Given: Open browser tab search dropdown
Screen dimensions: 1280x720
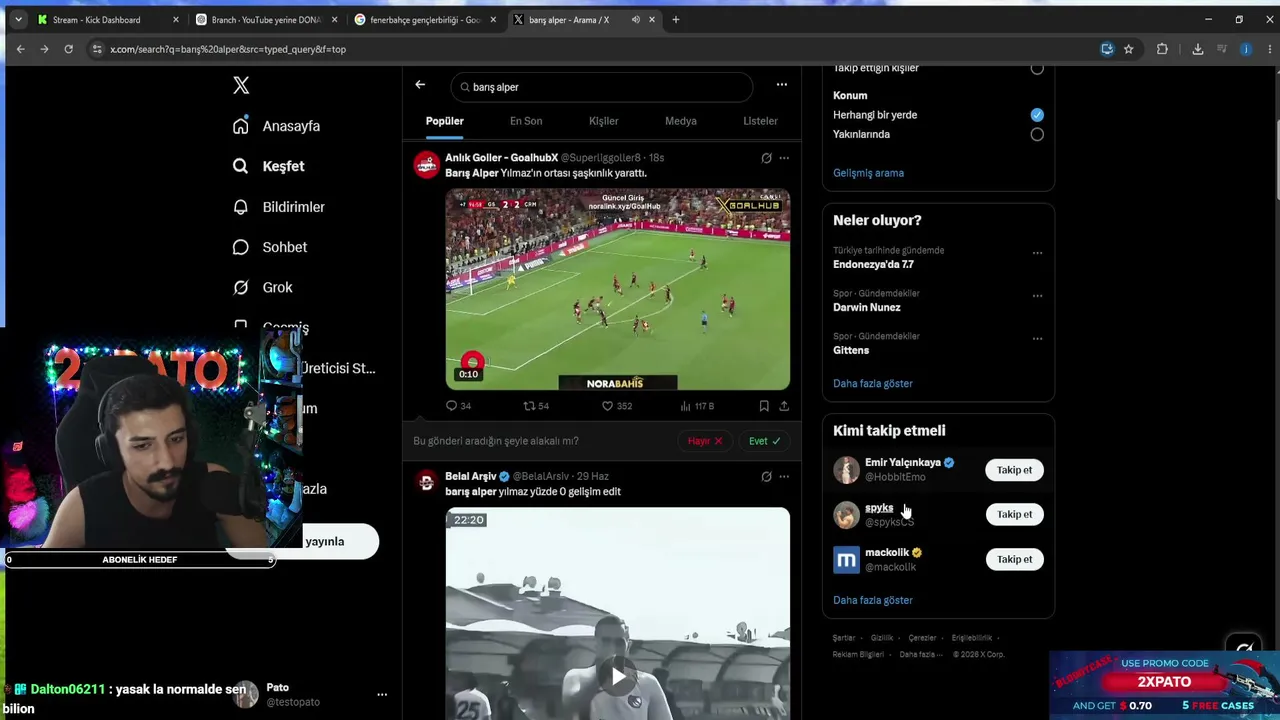Looking at the screenshot, I should (x=18, y=20).
